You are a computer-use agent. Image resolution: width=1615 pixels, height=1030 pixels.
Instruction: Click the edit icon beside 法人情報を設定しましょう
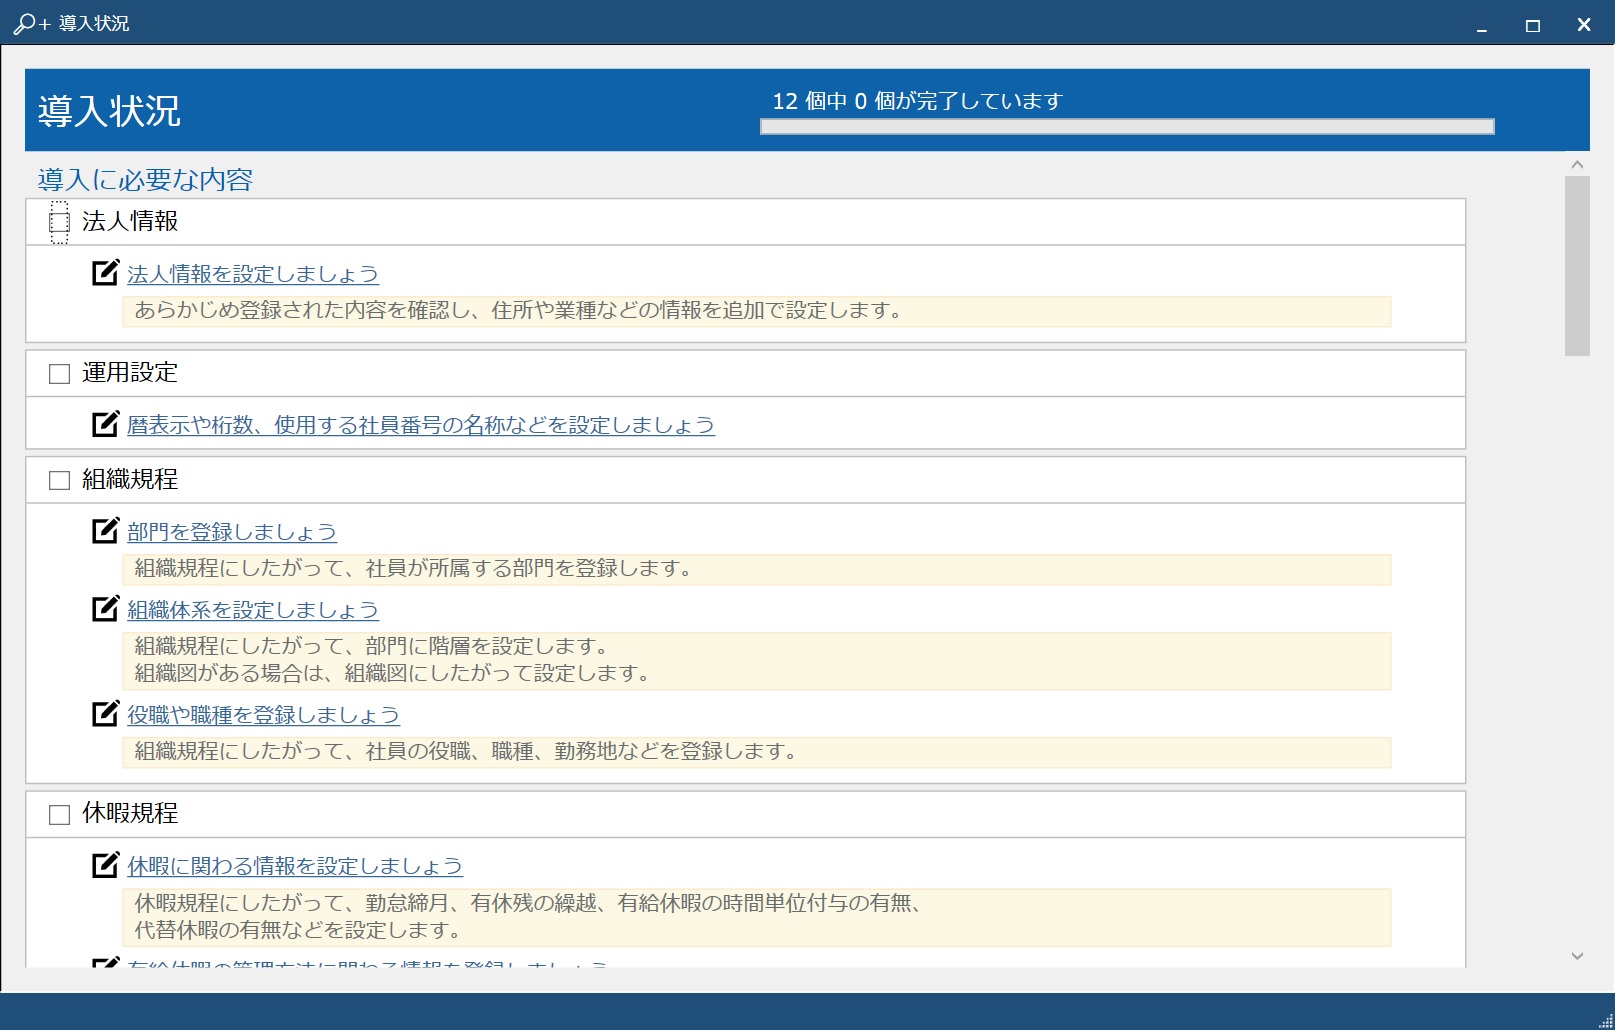105,273
